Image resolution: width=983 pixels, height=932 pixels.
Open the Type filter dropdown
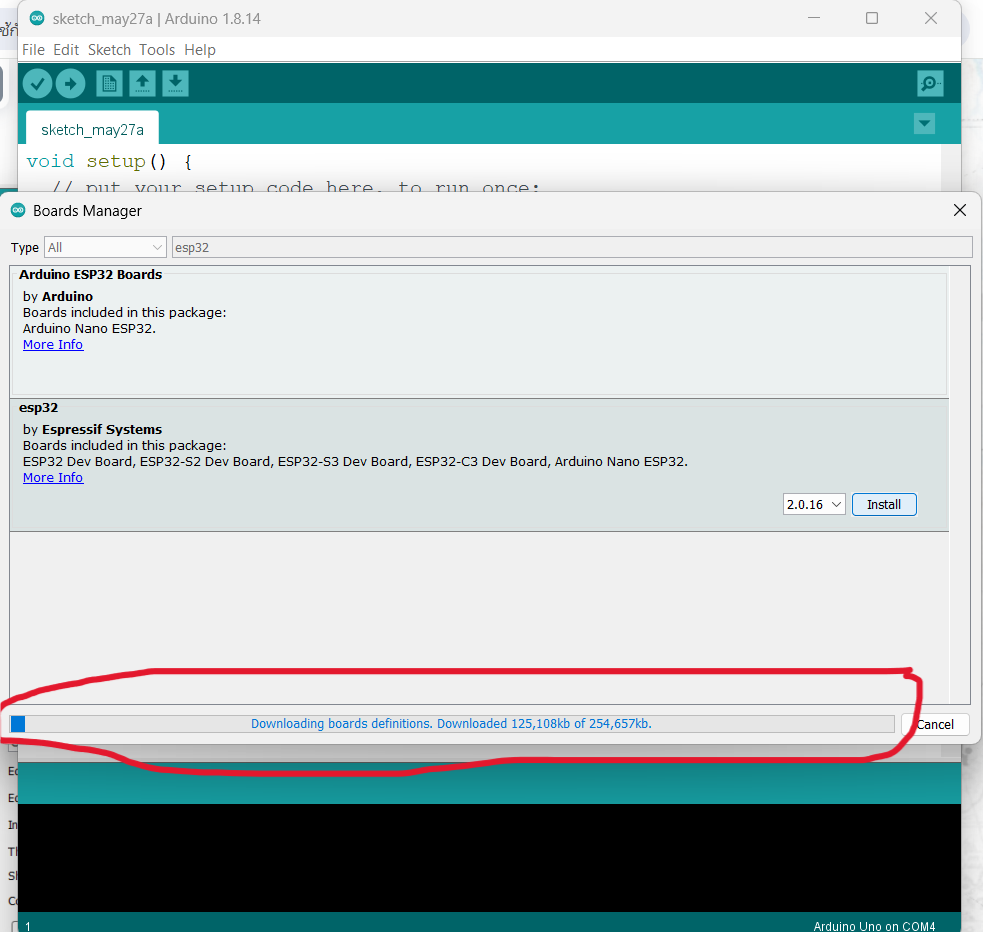105,248
